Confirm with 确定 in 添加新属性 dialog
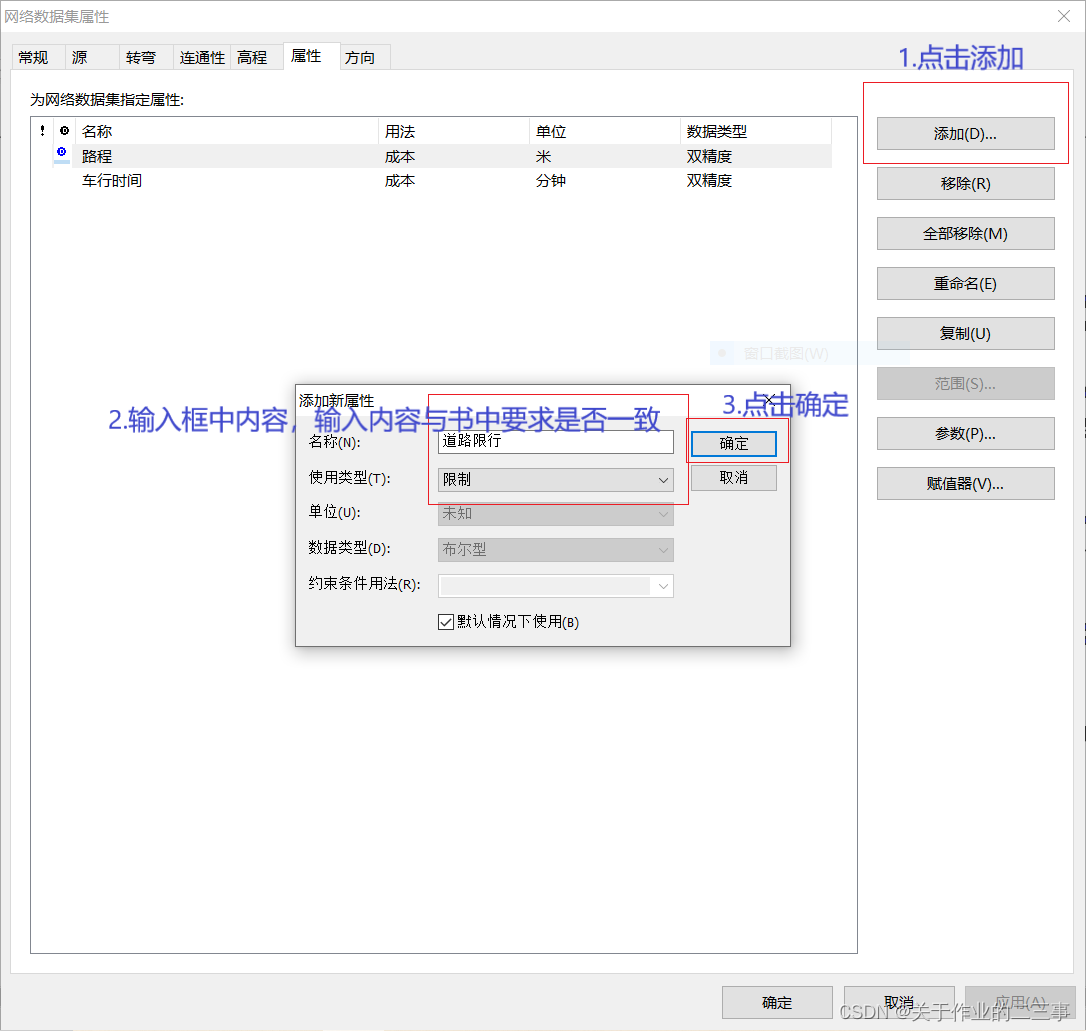 (733, 443)
